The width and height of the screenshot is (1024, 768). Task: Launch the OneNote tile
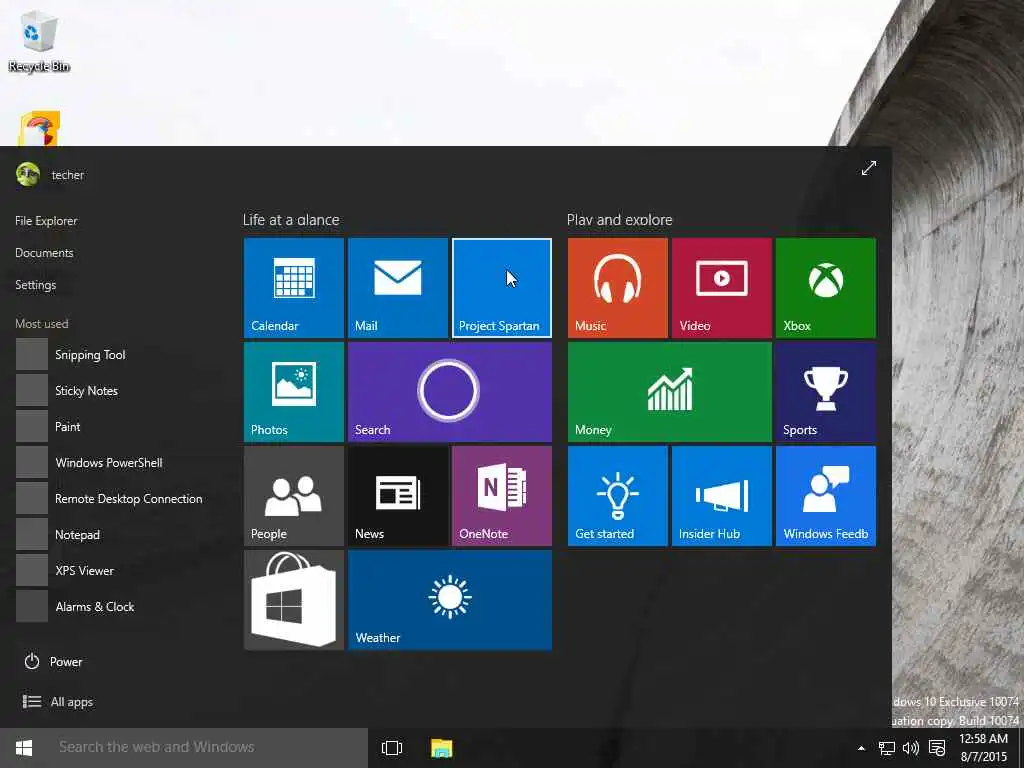point(502,496)
